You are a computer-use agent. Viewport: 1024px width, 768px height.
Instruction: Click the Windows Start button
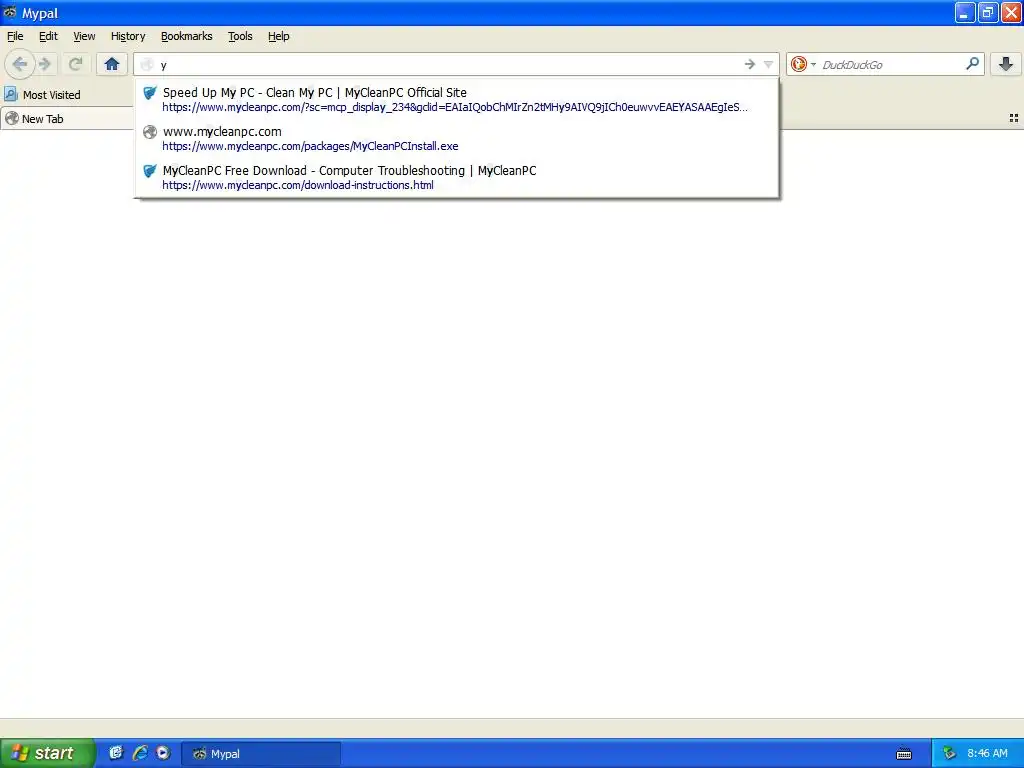(x=47, y=753)
